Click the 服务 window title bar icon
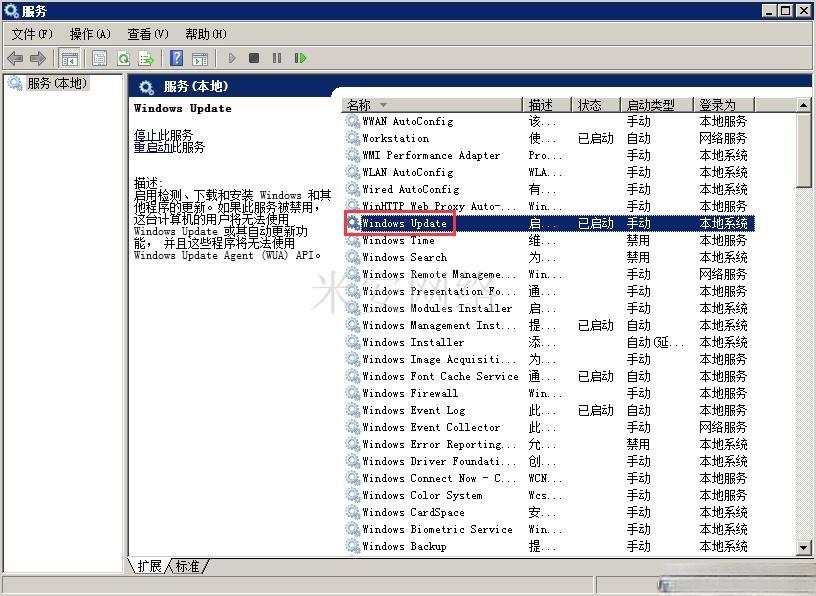 coord(11,10)
